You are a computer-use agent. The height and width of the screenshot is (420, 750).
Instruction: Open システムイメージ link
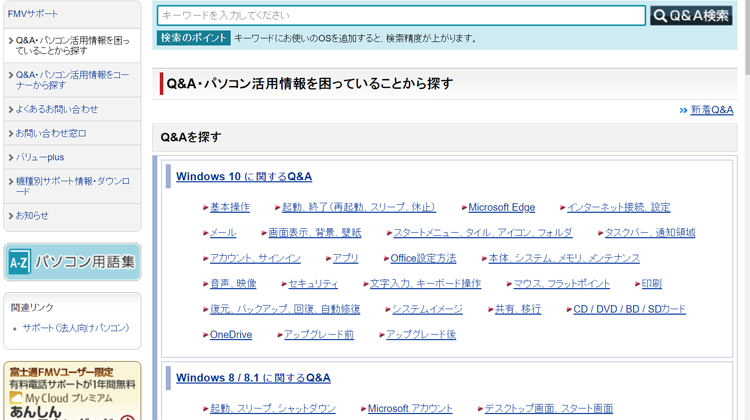tap(427, 309)
